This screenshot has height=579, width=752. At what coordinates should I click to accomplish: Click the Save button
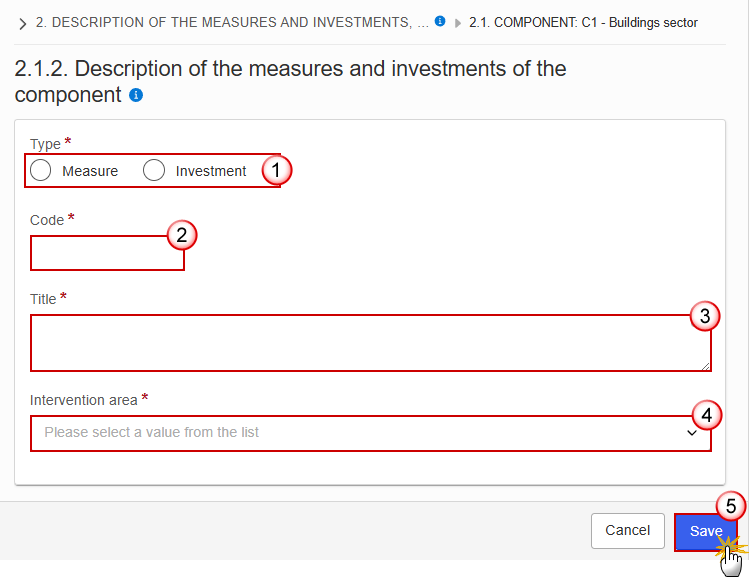point(705,532)
